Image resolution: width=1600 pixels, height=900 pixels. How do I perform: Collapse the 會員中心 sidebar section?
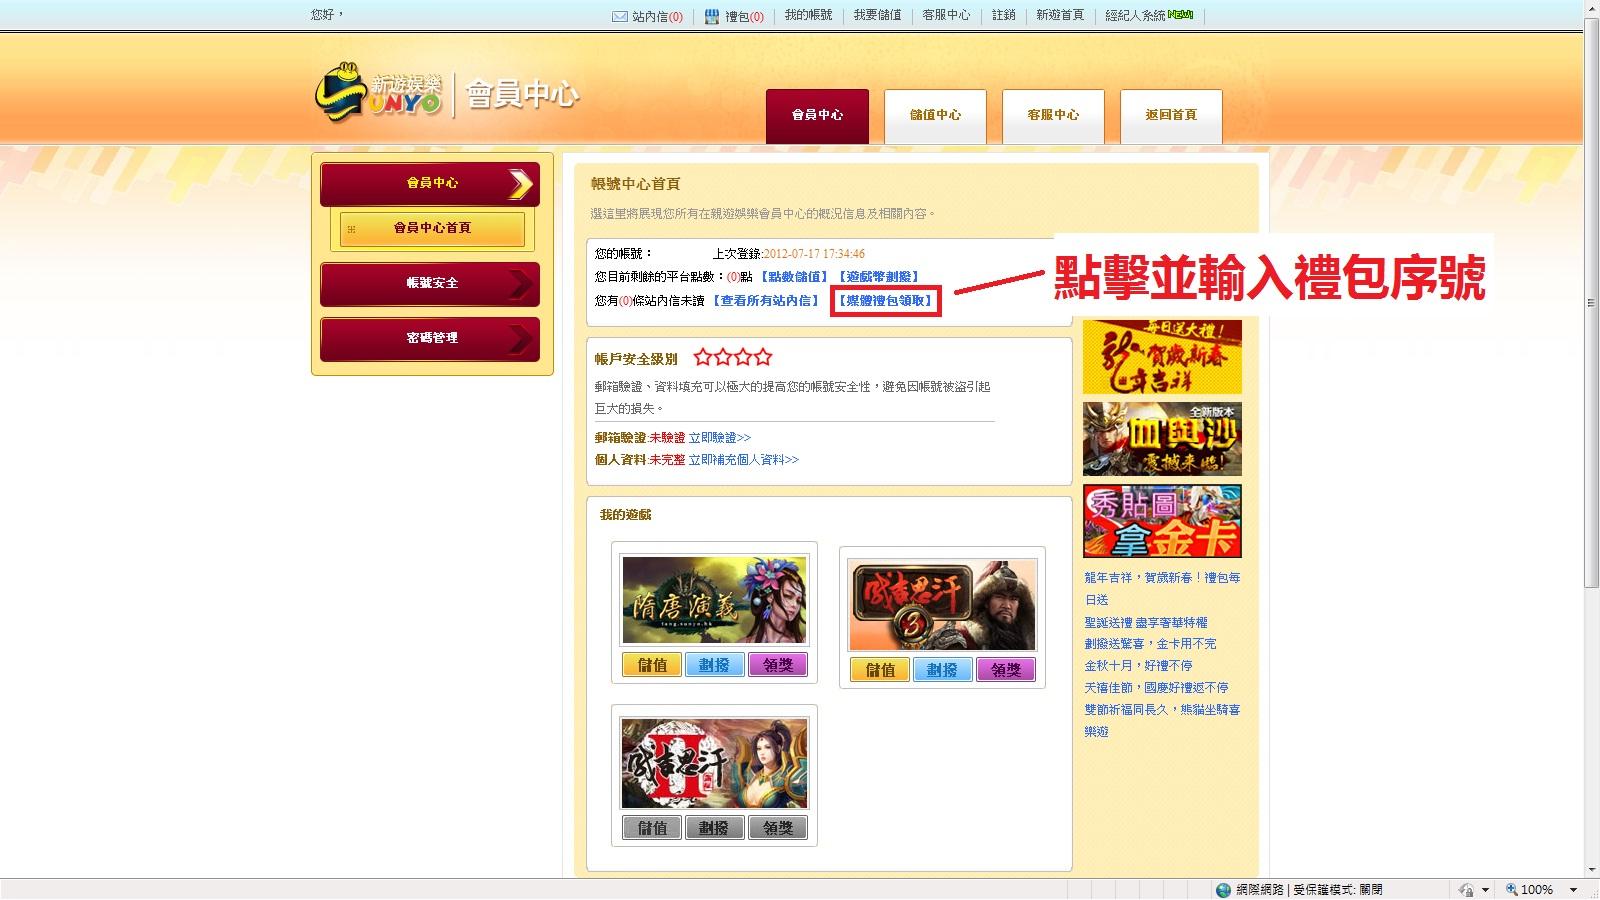[430, 184]
